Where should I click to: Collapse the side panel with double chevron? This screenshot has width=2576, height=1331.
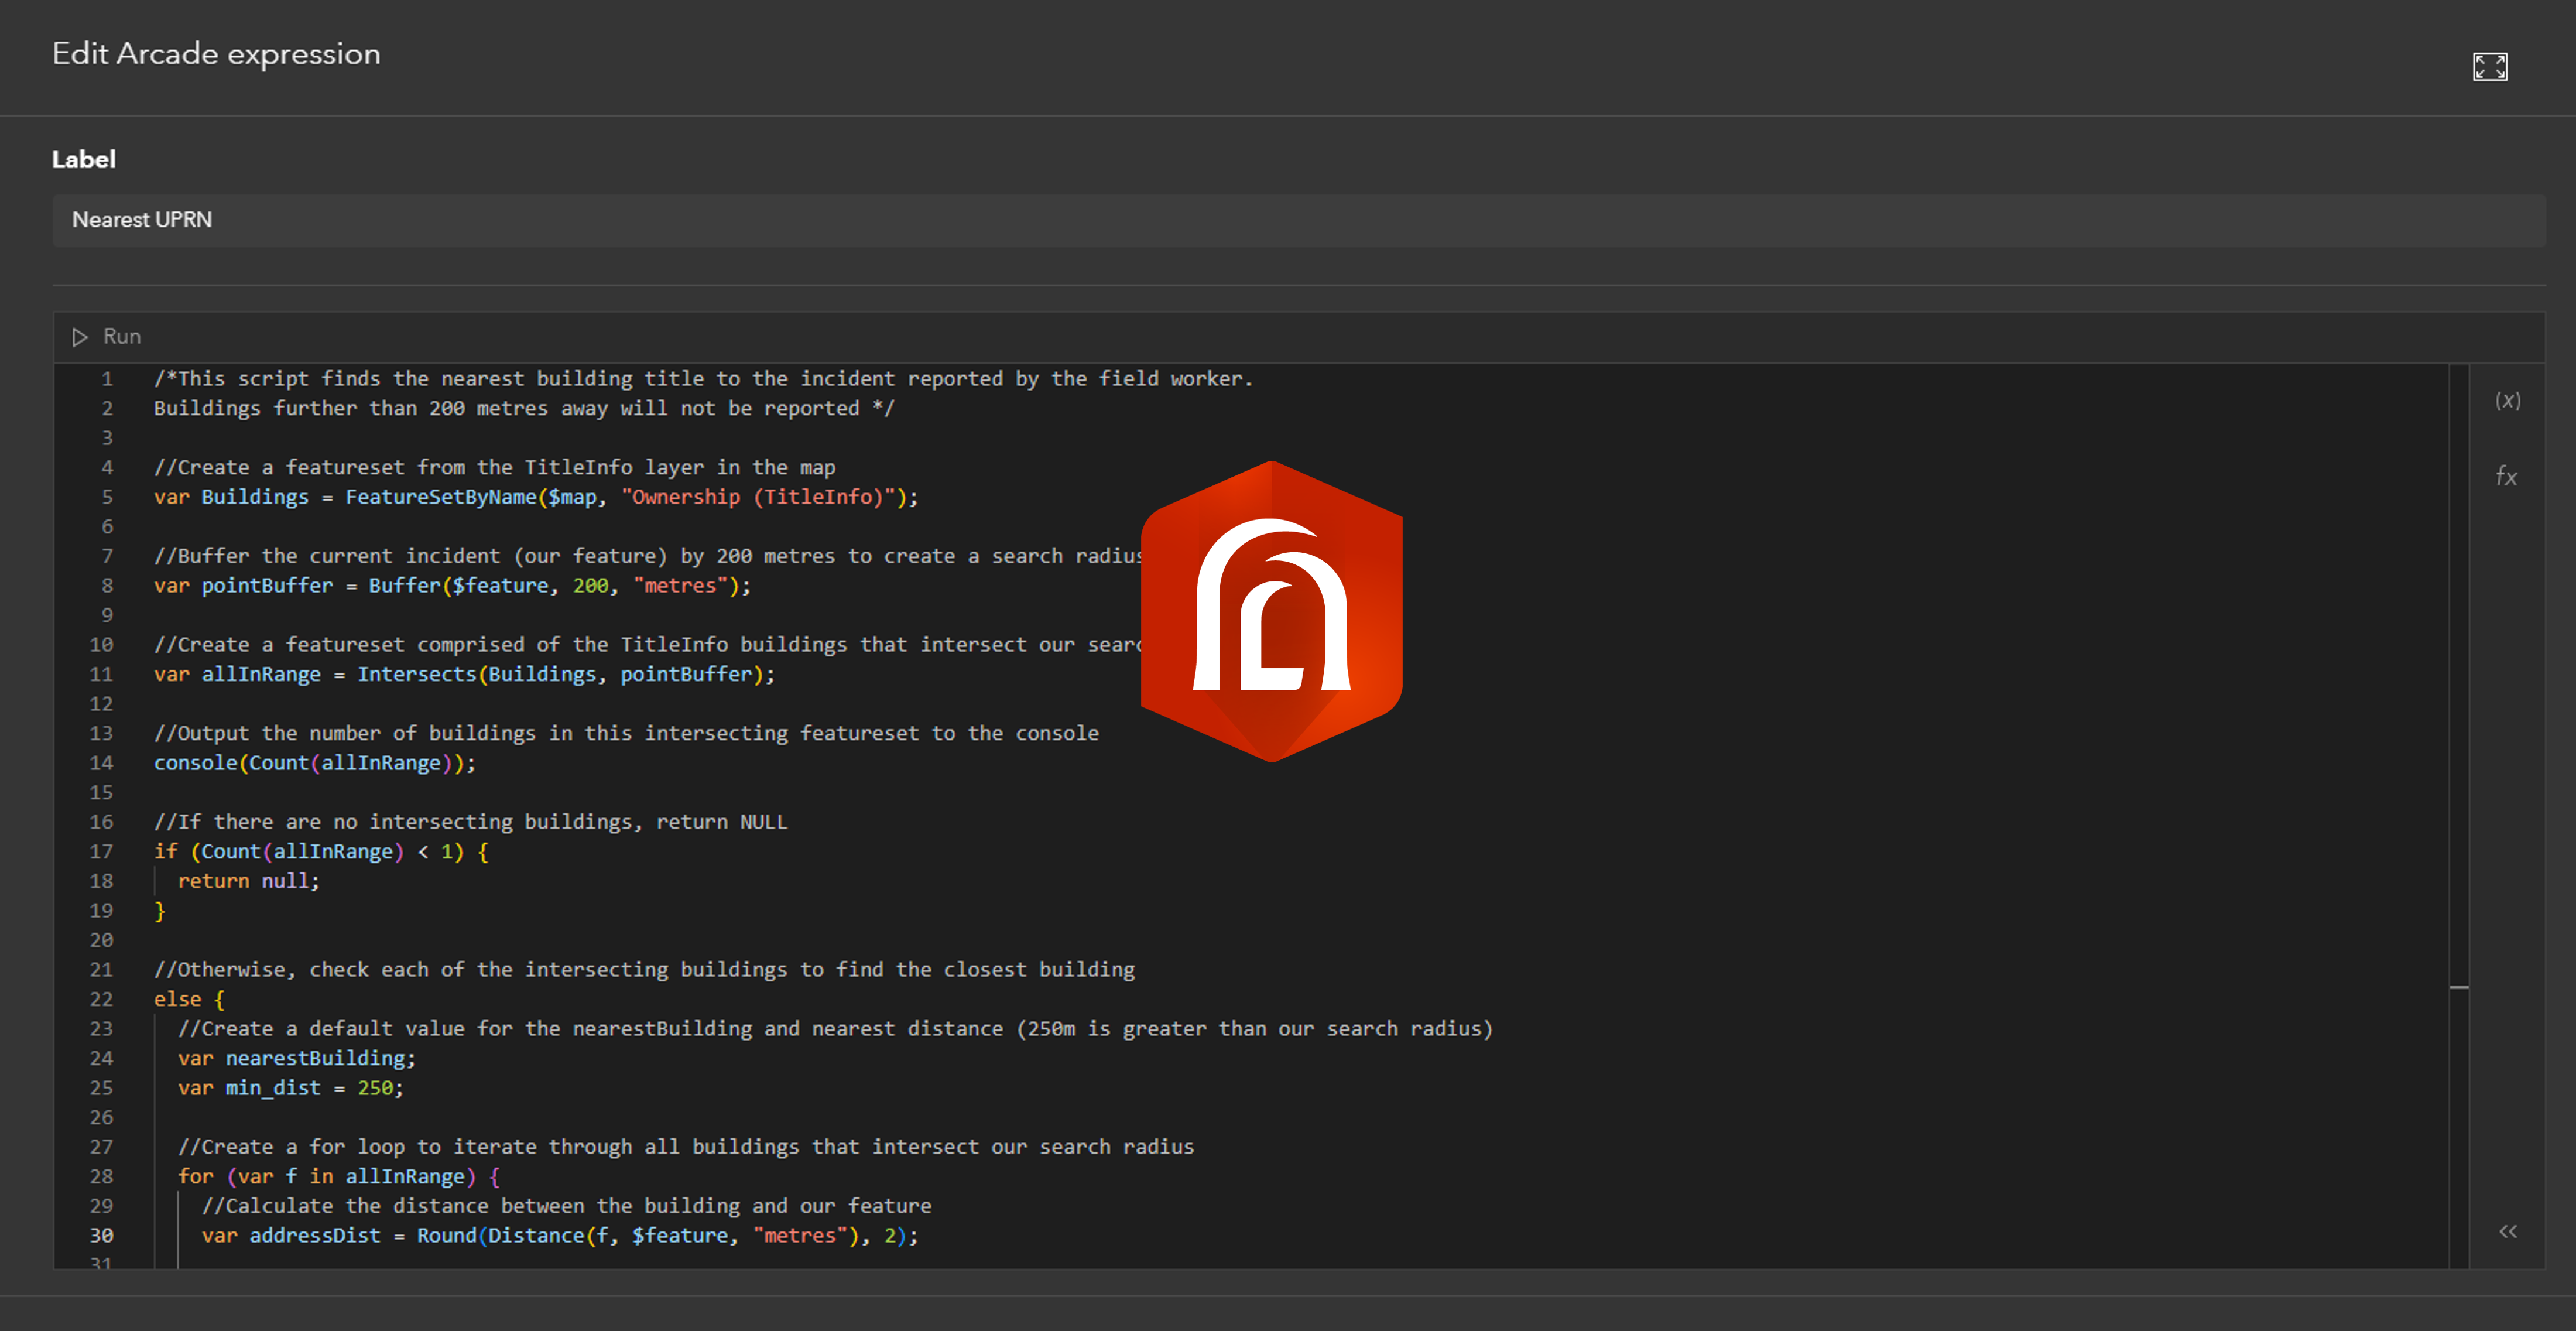[x=2508, y=1231]
